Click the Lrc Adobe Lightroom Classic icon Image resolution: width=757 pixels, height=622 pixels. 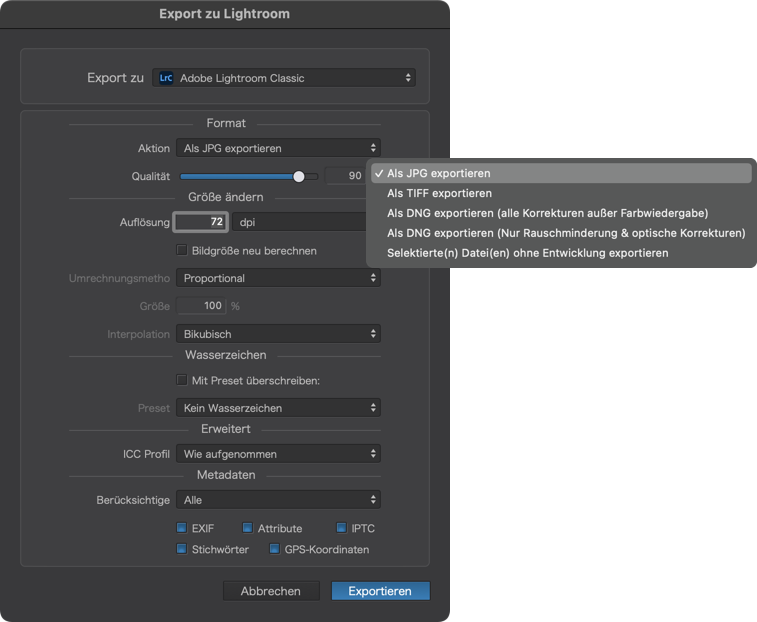click(166, 78)
